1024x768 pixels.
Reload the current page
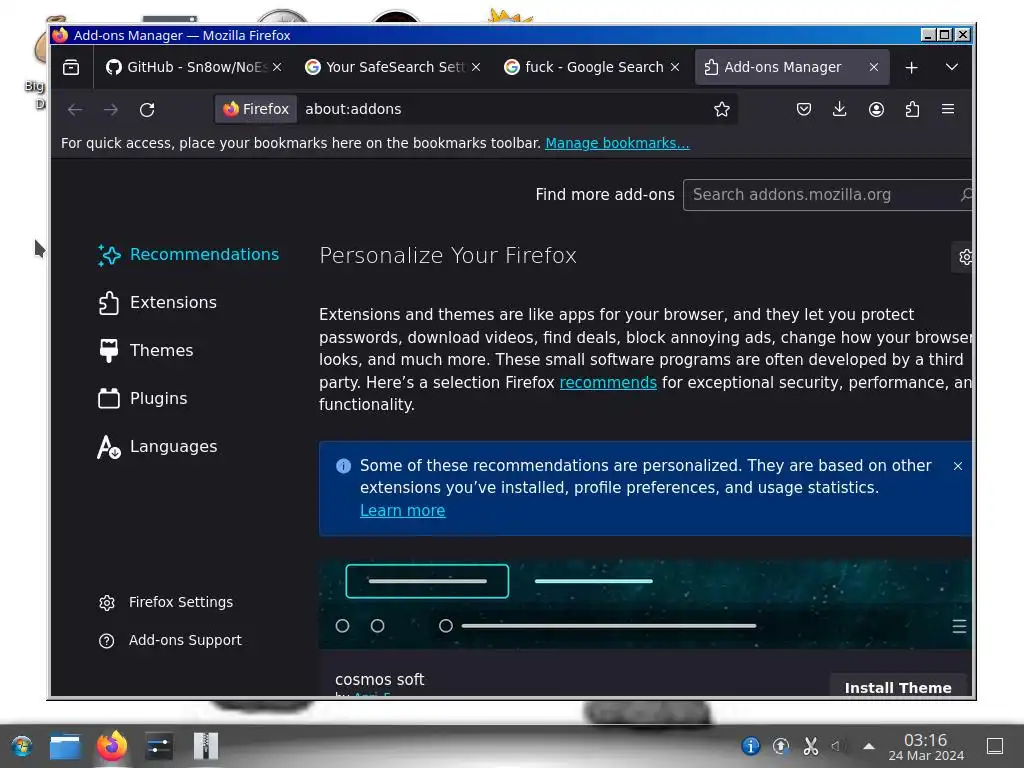pos(147,110)
